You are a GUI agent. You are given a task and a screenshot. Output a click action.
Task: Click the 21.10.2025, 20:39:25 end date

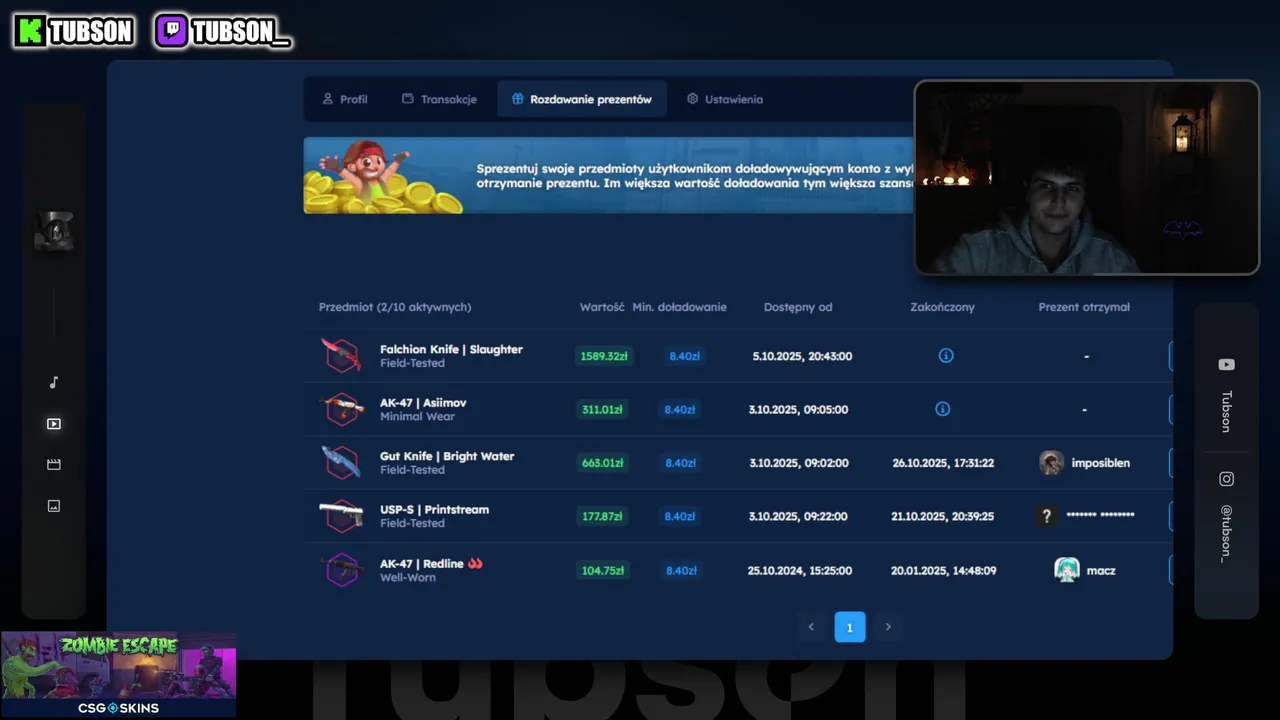tap(943, 516)
